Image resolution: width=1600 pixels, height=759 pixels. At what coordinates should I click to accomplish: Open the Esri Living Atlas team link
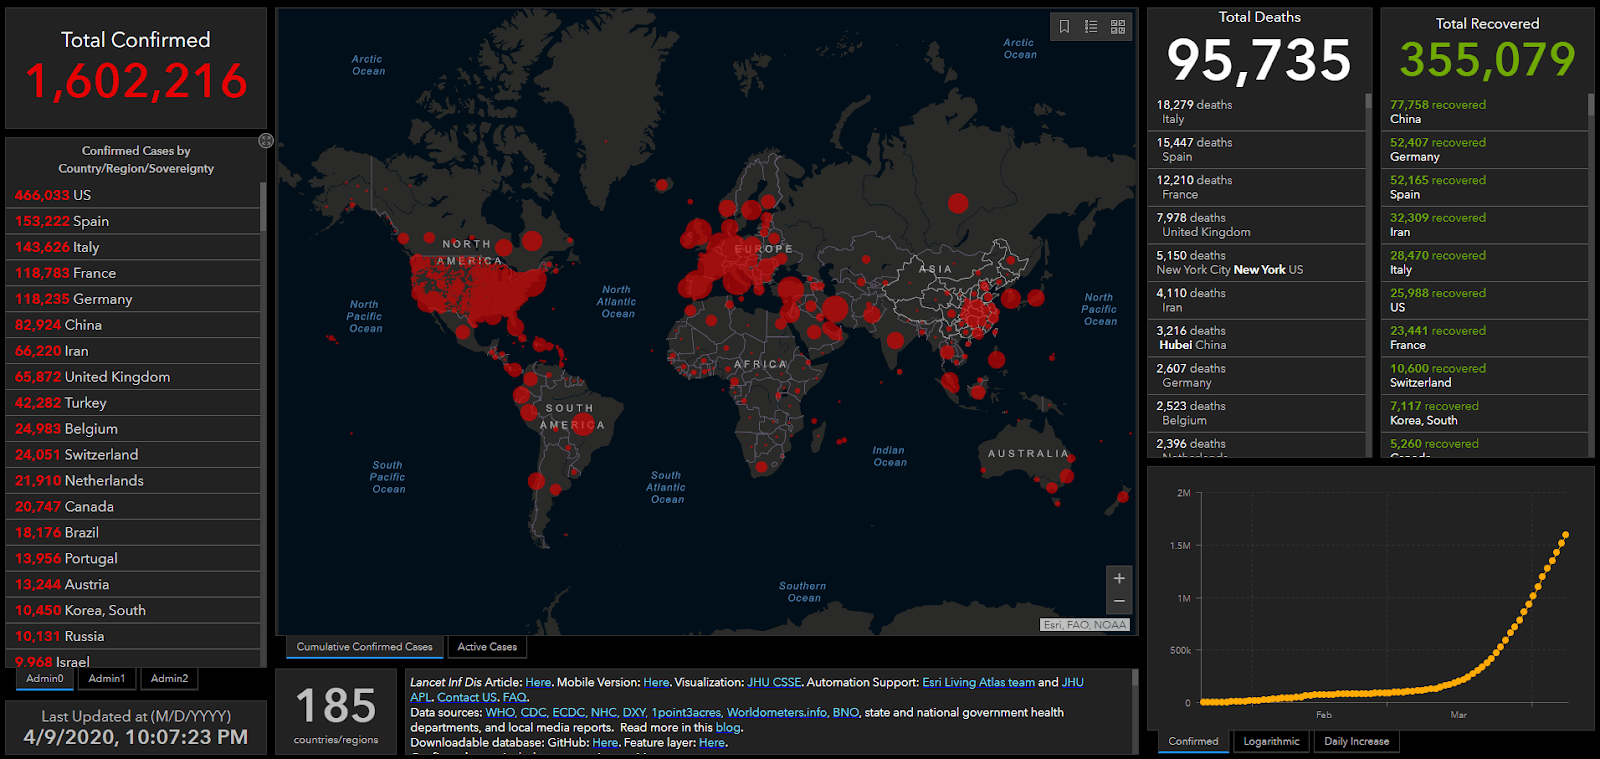coord(978,683)
